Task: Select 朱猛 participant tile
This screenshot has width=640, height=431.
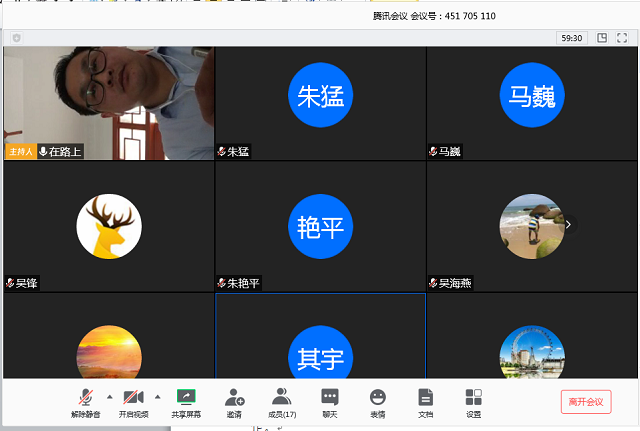Action: pos(321,103)
